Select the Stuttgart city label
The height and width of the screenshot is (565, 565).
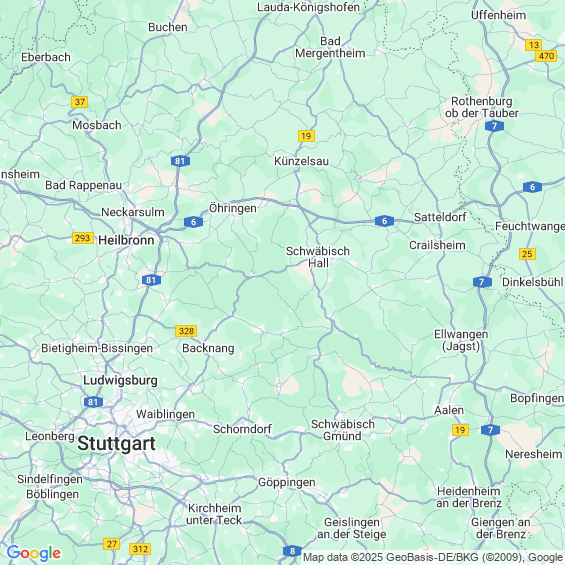click(x=116, y=443)
